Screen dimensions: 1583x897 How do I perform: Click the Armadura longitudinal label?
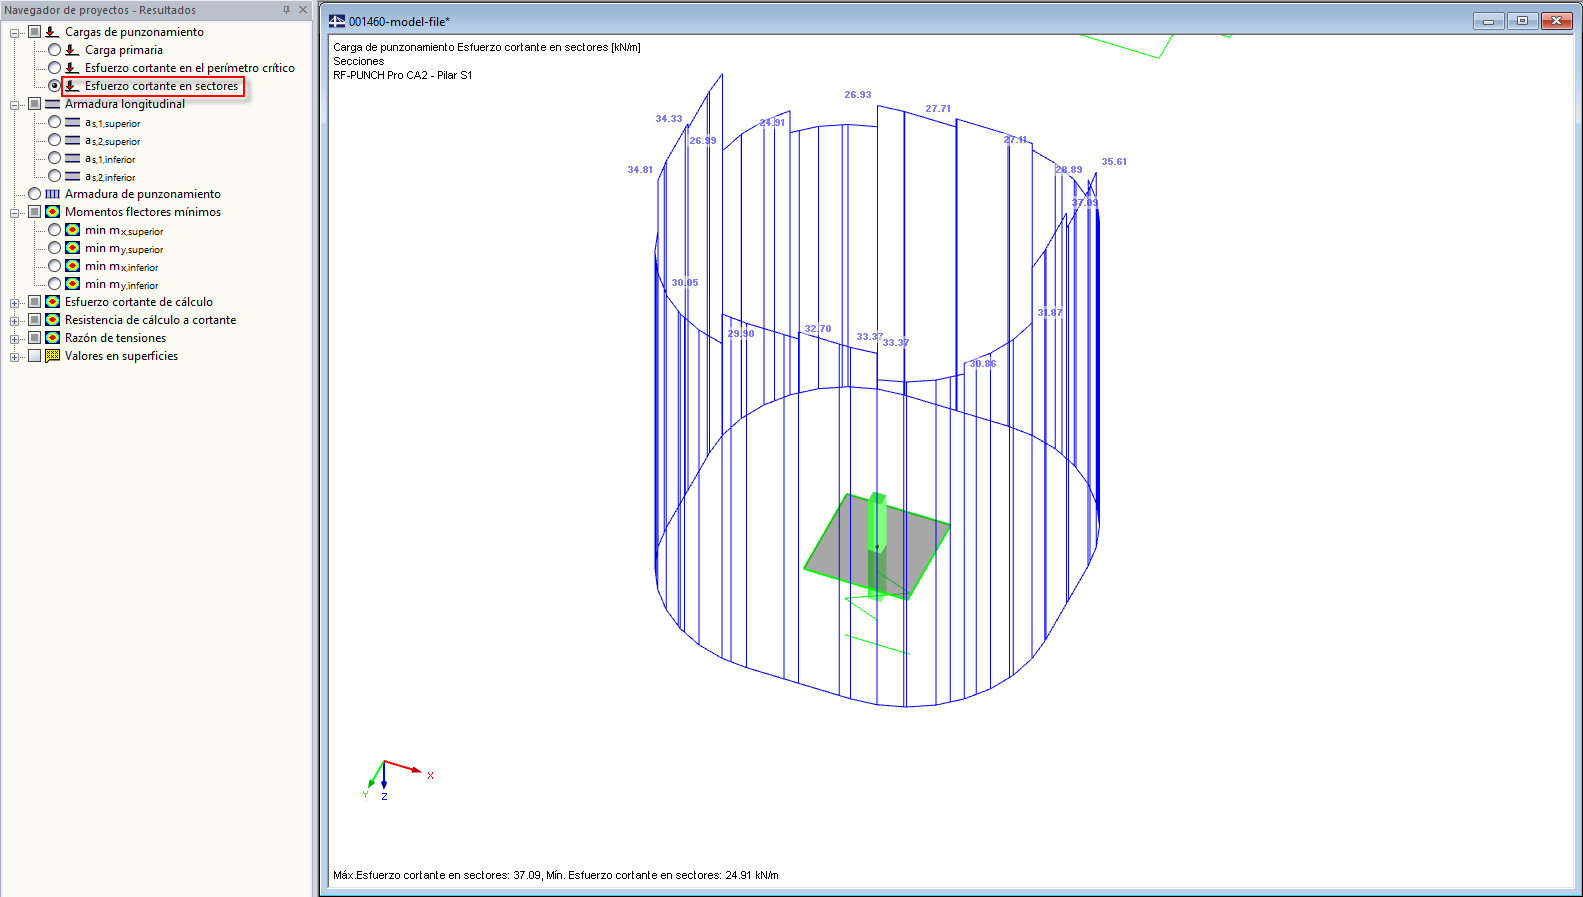click(x=125, y=104)
